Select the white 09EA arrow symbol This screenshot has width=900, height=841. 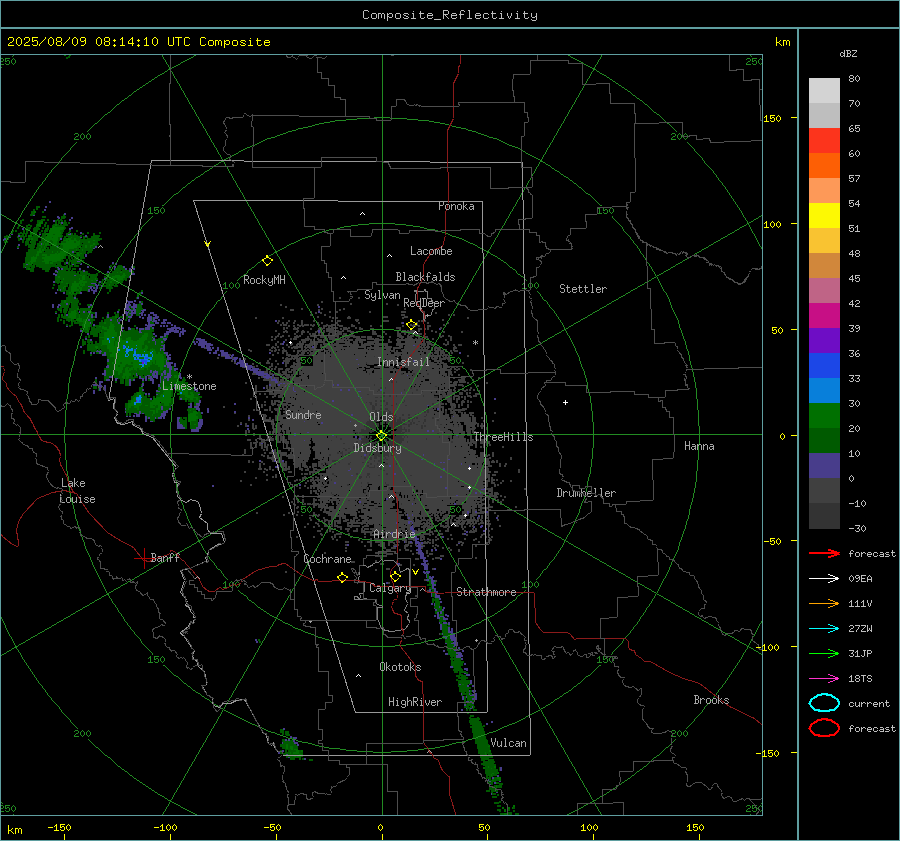(824, 578)
